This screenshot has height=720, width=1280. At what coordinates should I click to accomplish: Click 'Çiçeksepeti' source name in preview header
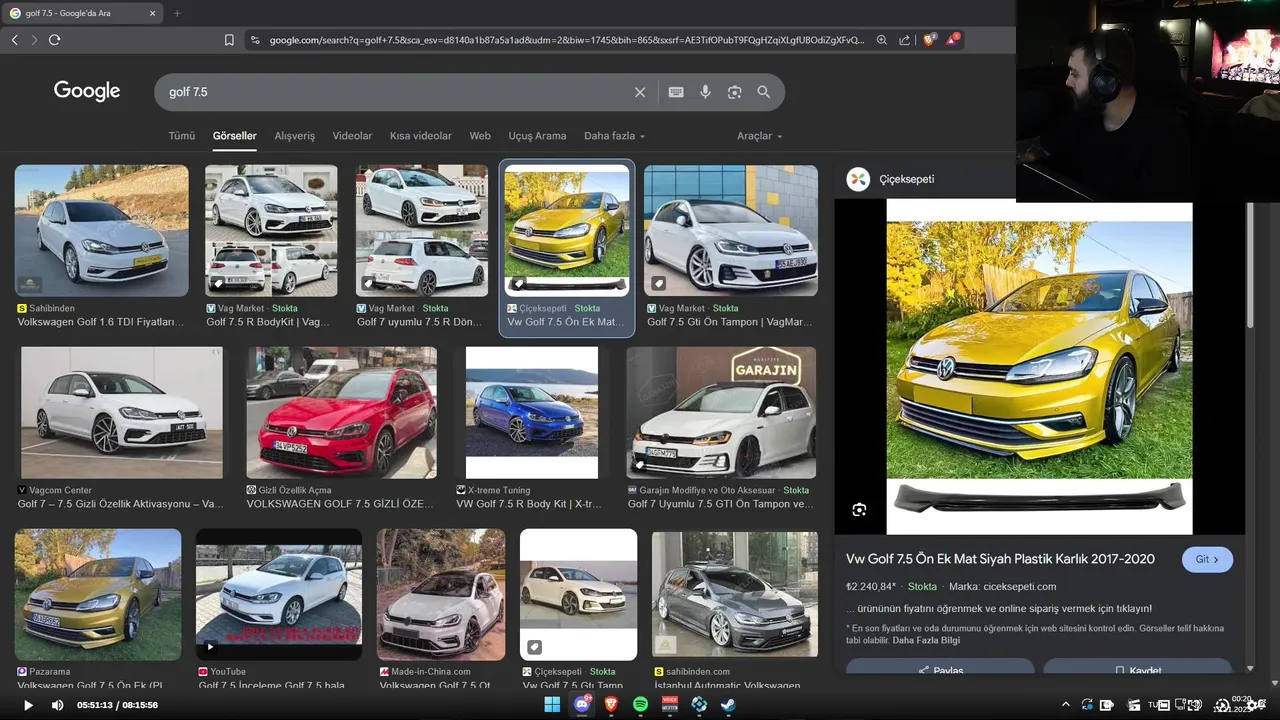coord(907,179)
